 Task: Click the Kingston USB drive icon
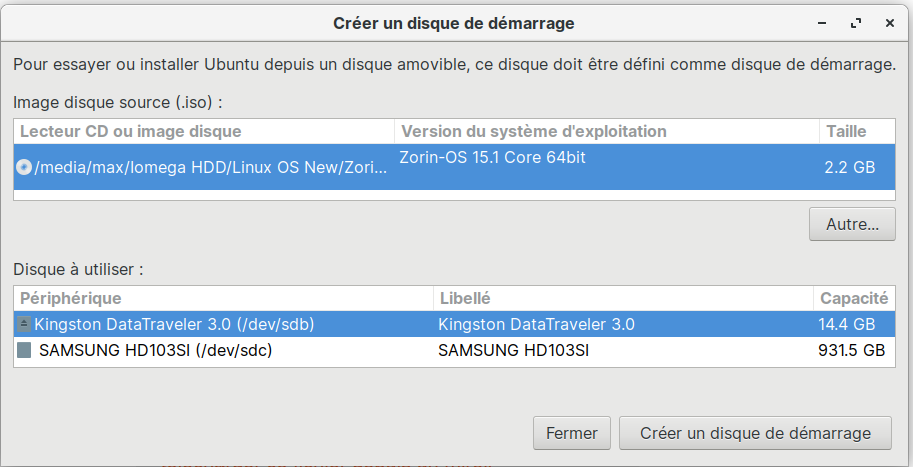[x=24, y=324]
